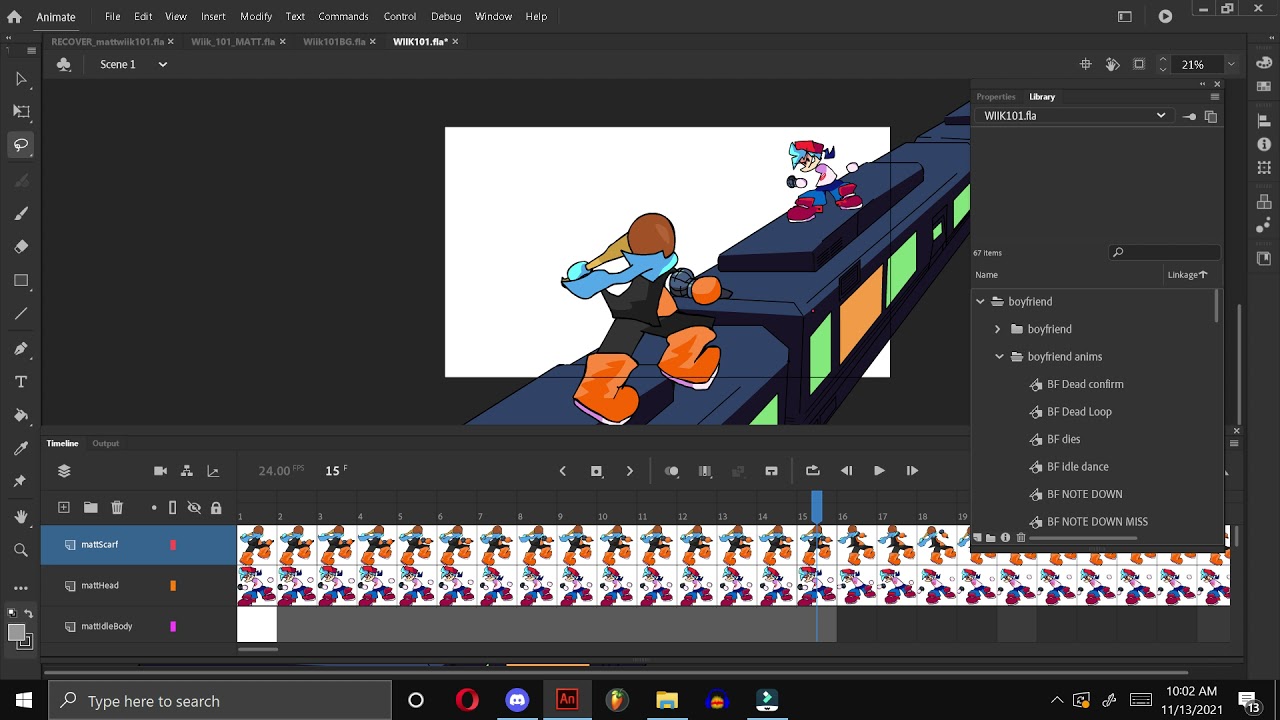Select the Eyedropper tool

point(21,449)
